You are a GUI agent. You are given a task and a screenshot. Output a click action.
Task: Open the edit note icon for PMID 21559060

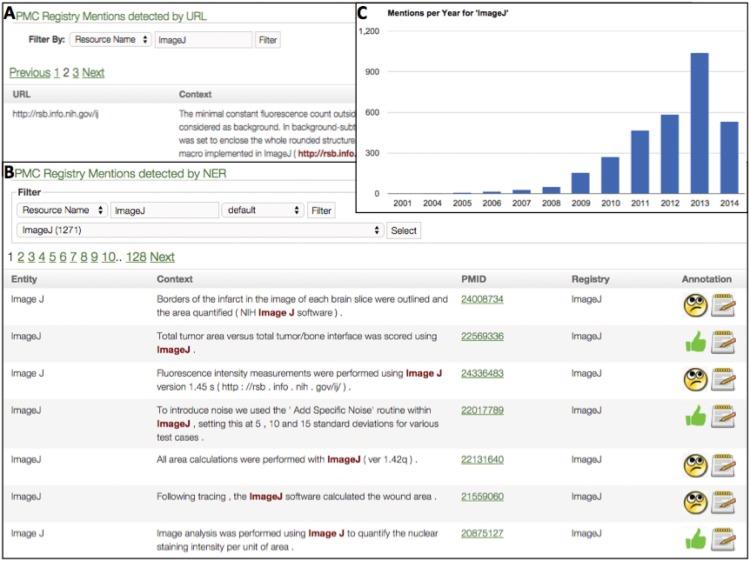723,502
